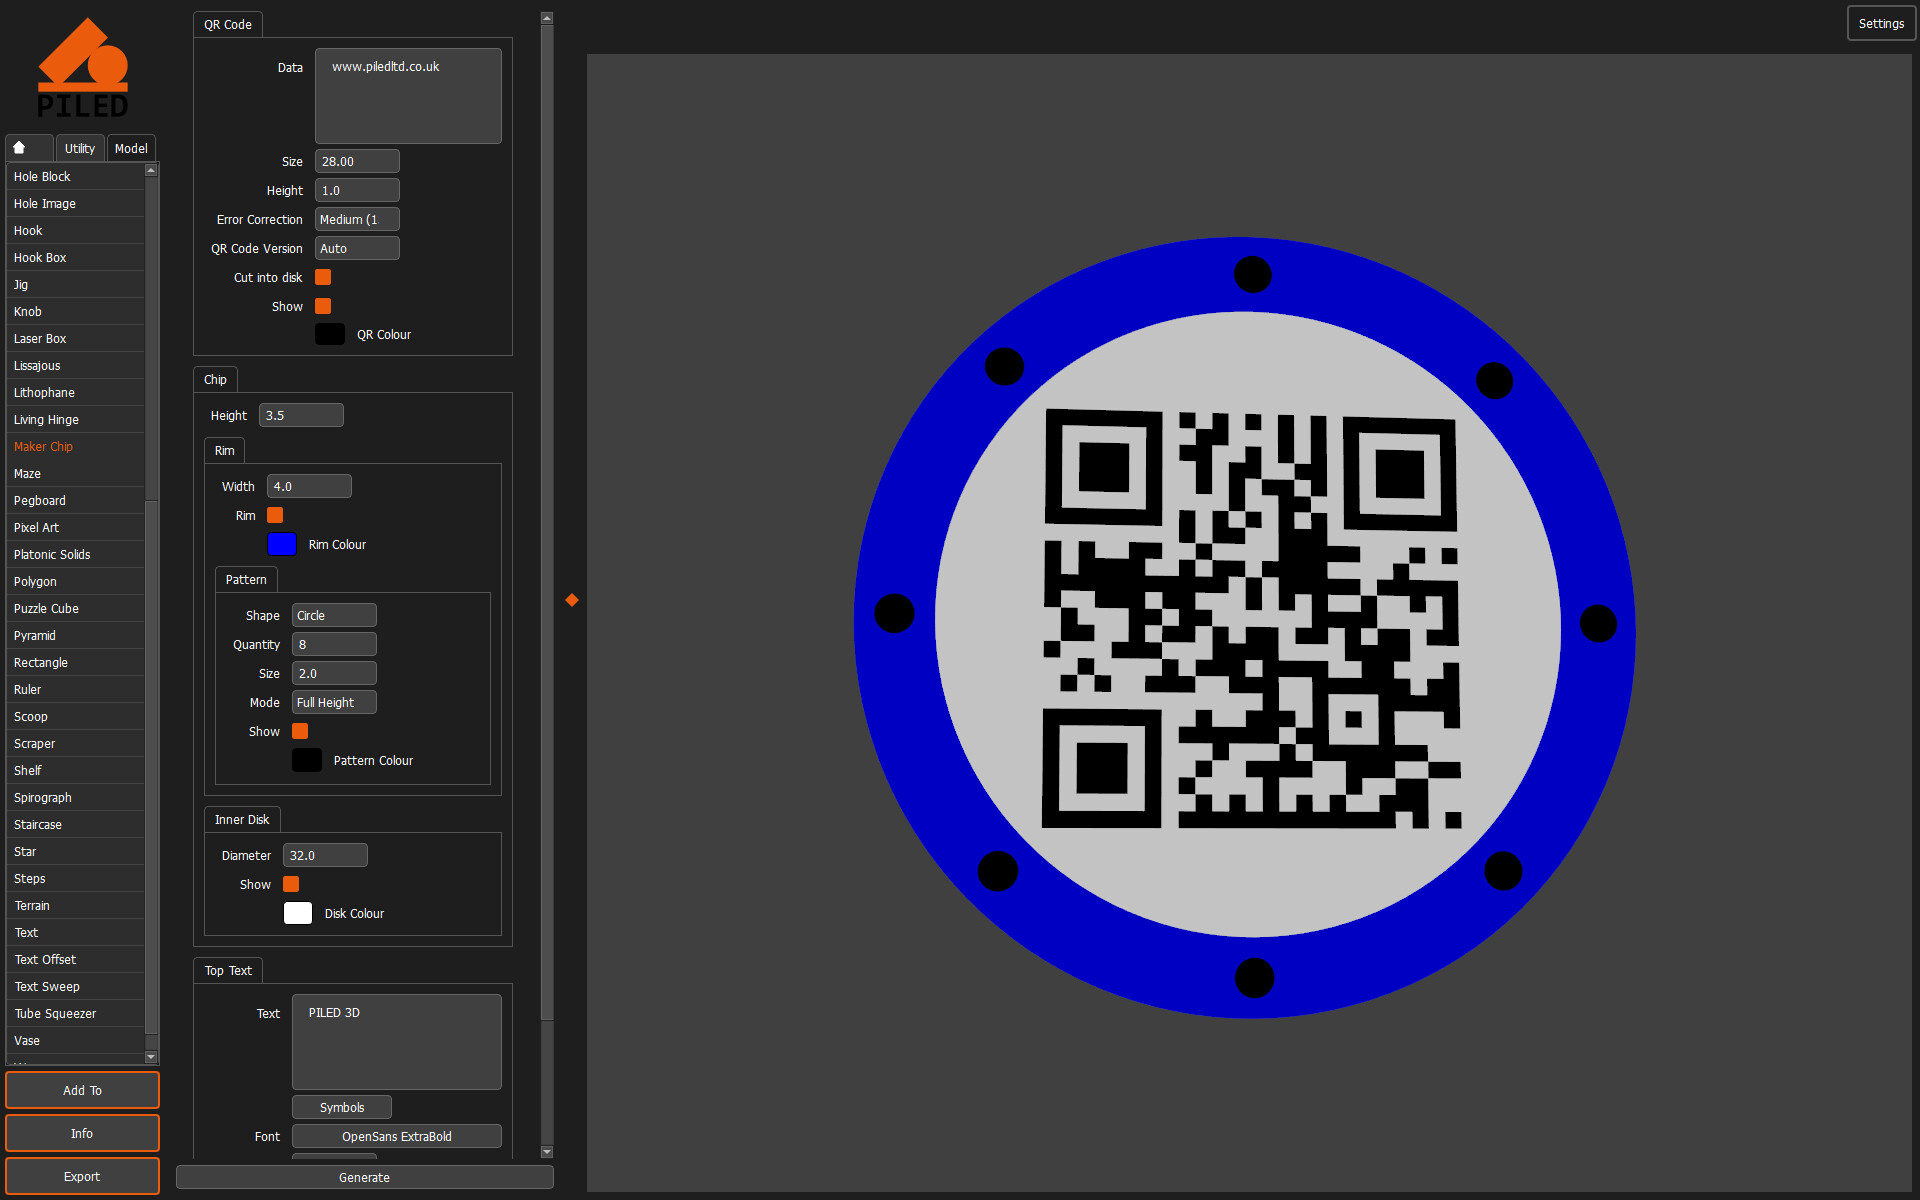Image resolution: width=1920 pixels, height=1200 pixels.
Task: Open the OpenSans ExtraBold font selector
Action: click(396, 1136)
